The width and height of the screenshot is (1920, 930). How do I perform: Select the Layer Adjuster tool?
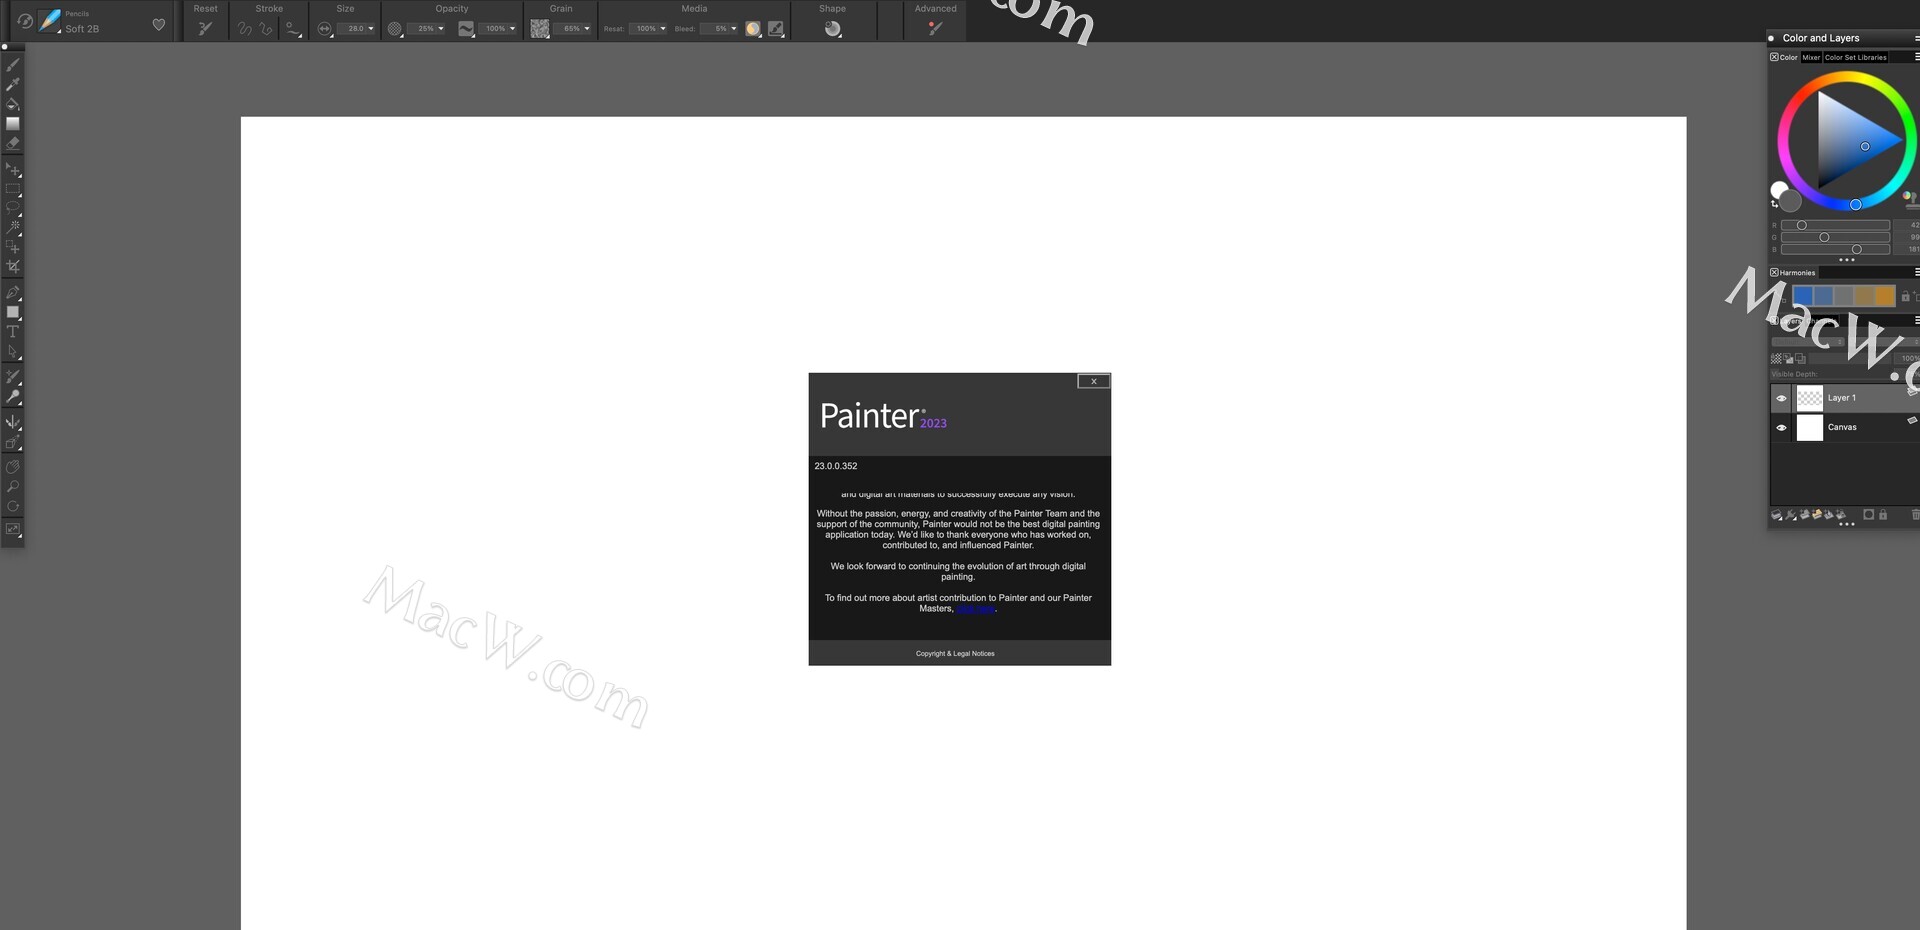[x=13, y=170]
